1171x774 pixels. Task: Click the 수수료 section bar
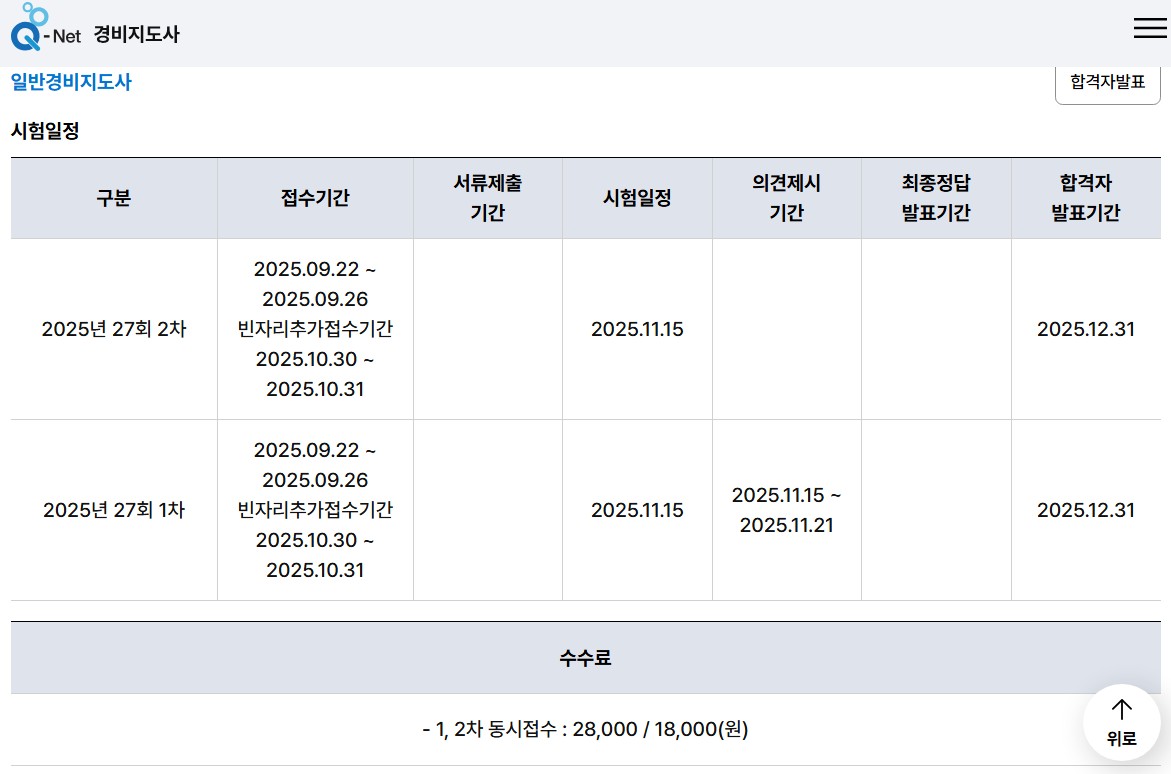[585, 656]
